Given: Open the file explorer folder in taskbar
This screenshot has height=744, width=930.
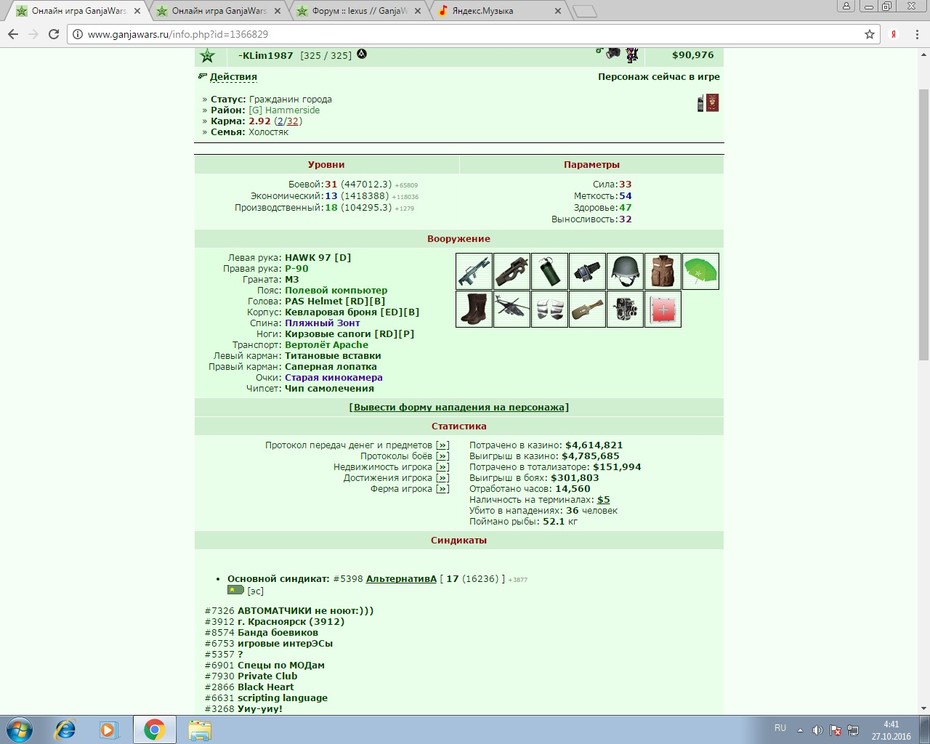Looking at the screenshot, I should (200, 729).
